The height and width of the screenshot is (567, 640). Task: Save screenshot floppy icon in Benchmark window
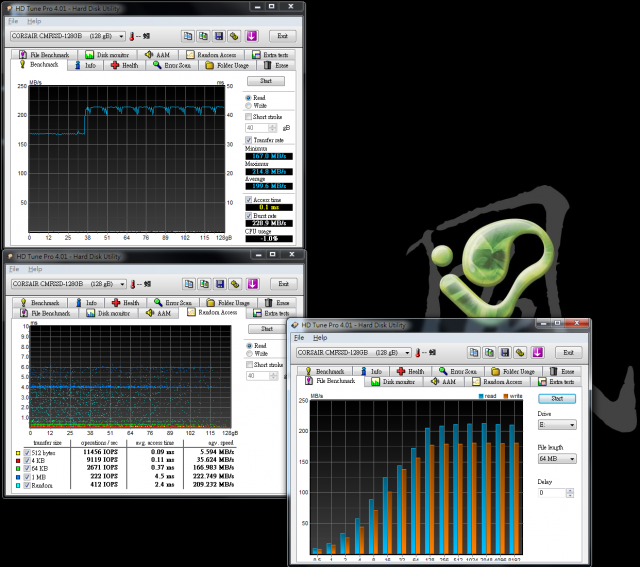pos(219,36)
